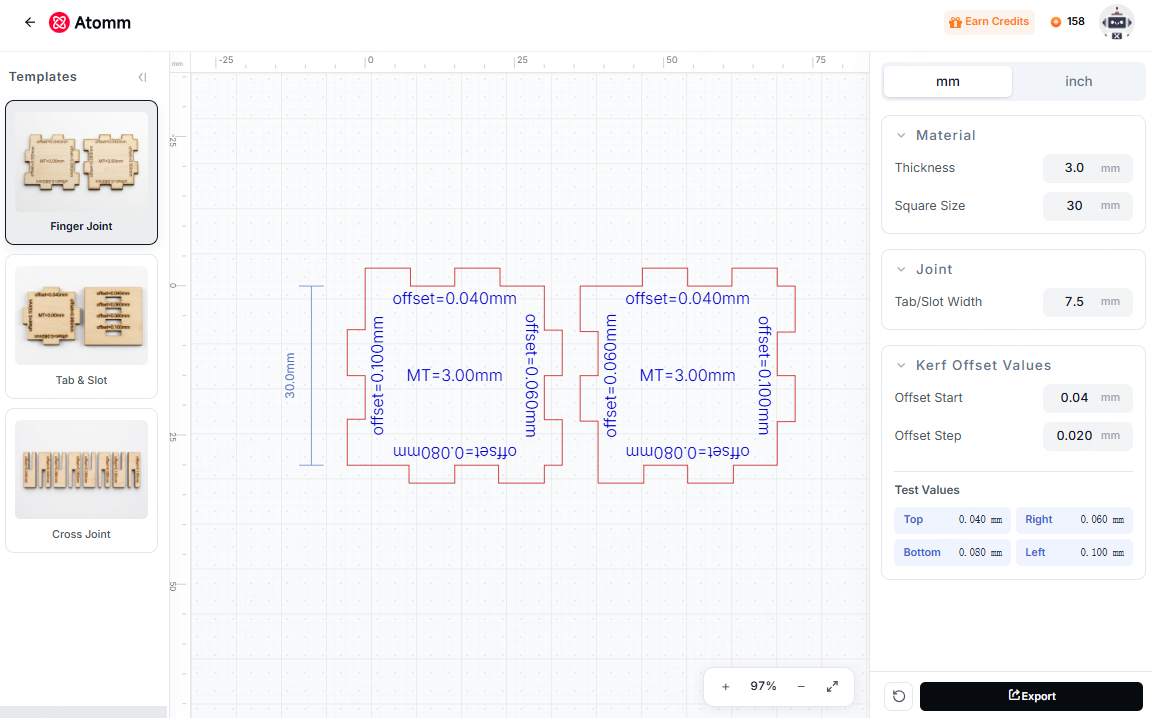Edit the Square Size value field
The image size is (1152, 718).
(1087, 206)
